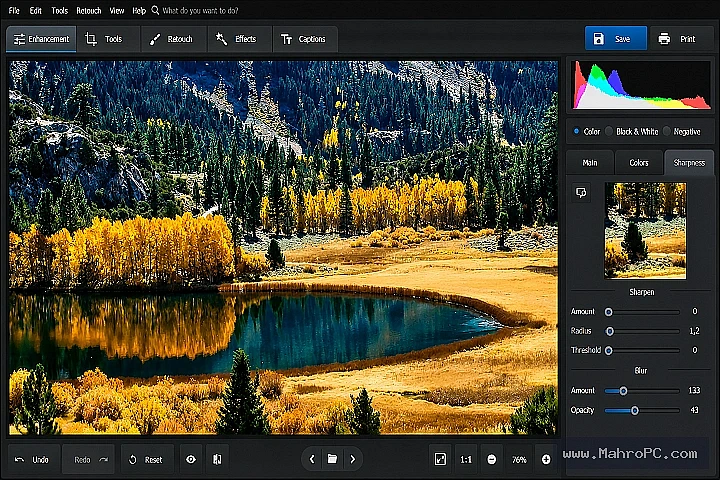Go to previous photo with left arrow
The height and width of the screenshot is (480, 720).
point(312,459)
